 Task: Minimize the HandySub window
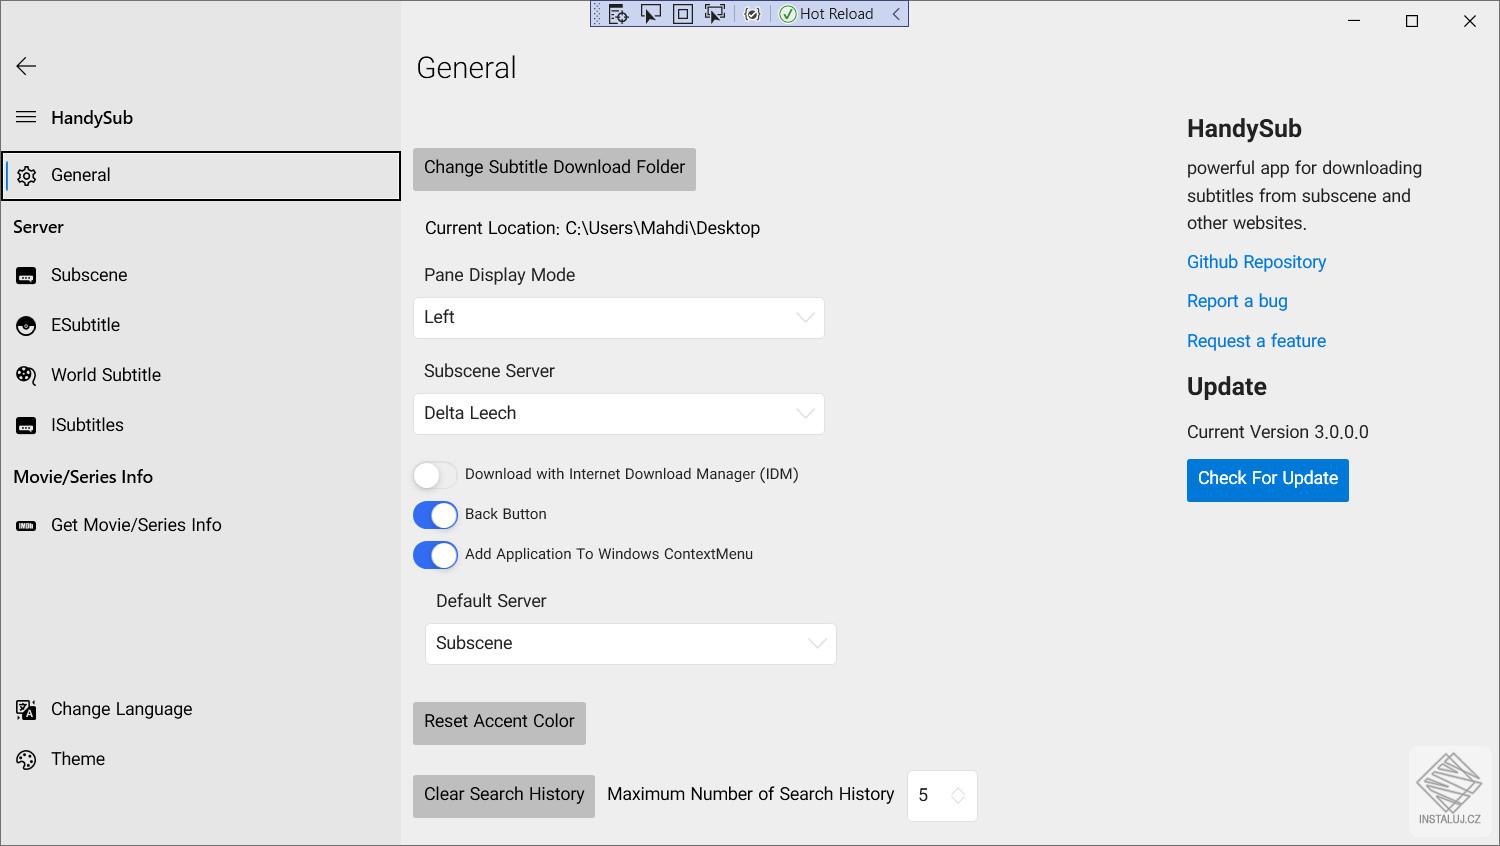pos(1354,21)
